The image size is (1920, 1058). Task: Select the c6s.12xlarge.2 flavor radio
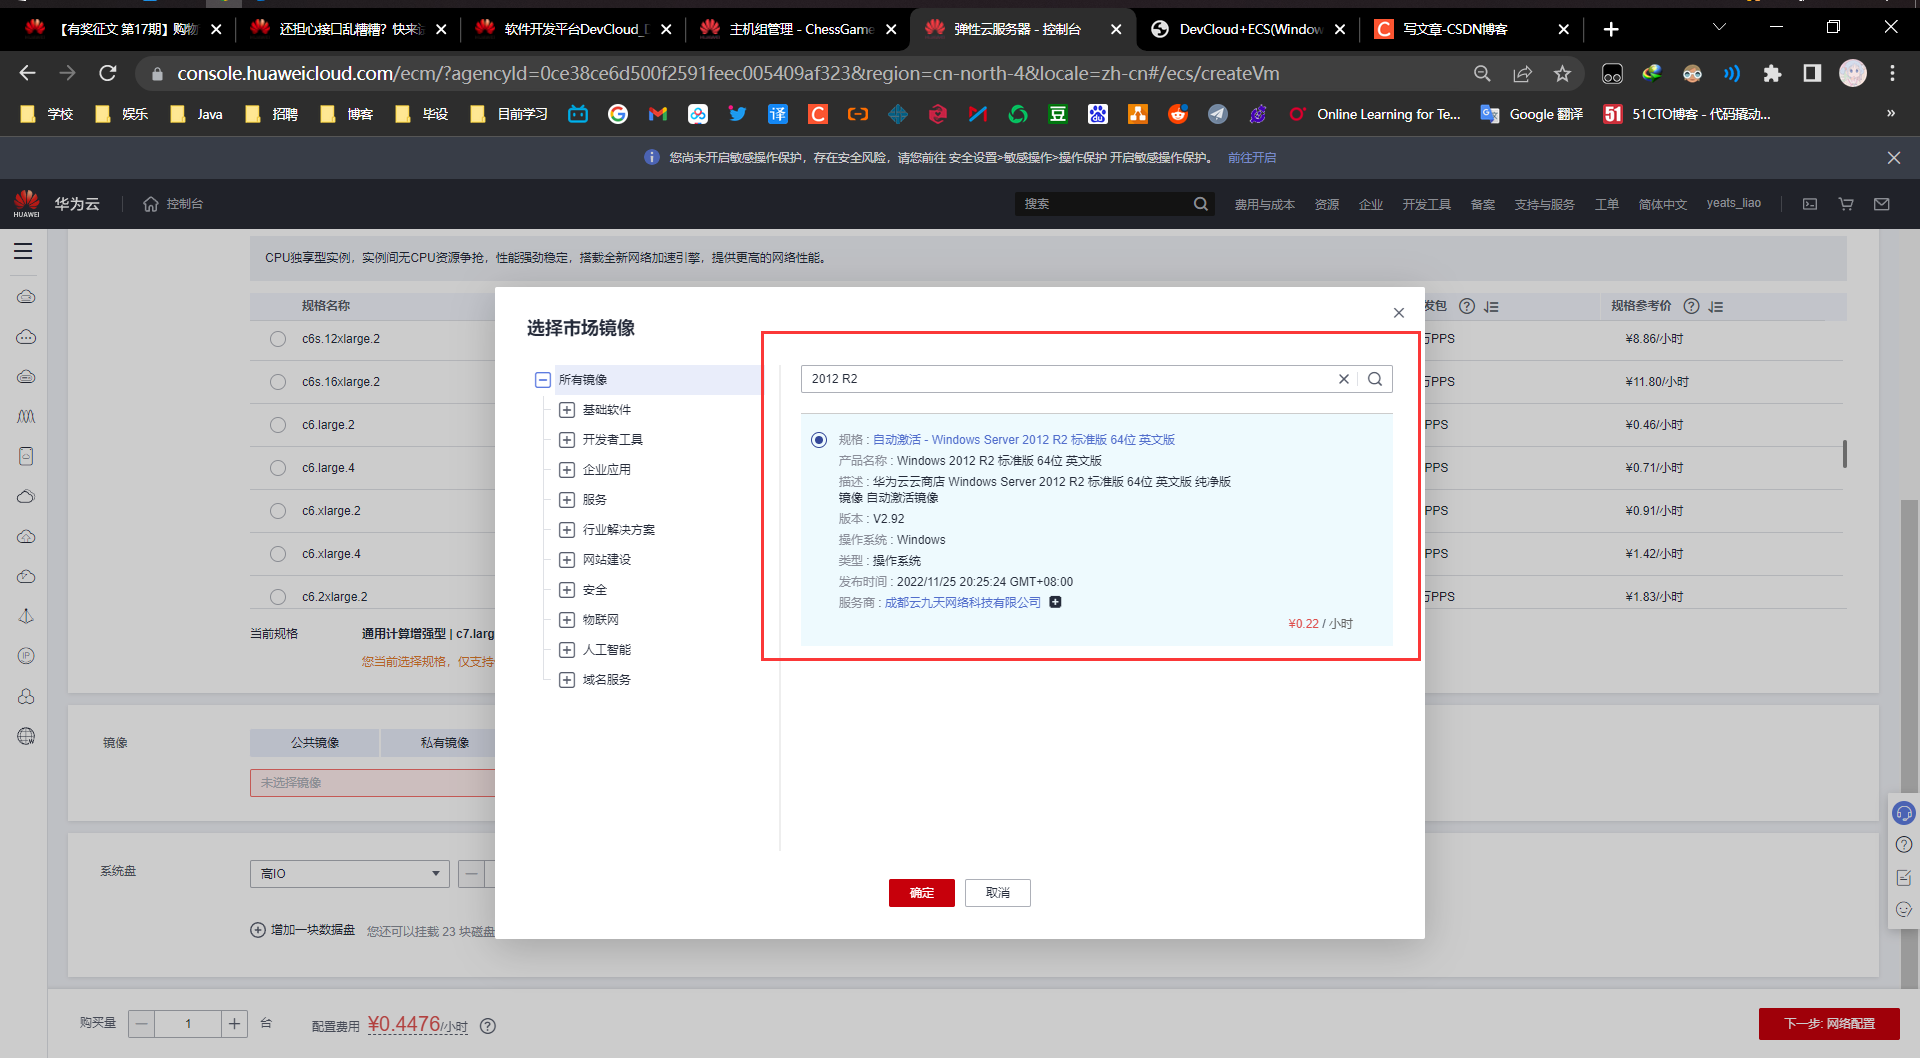click(278, 339)
